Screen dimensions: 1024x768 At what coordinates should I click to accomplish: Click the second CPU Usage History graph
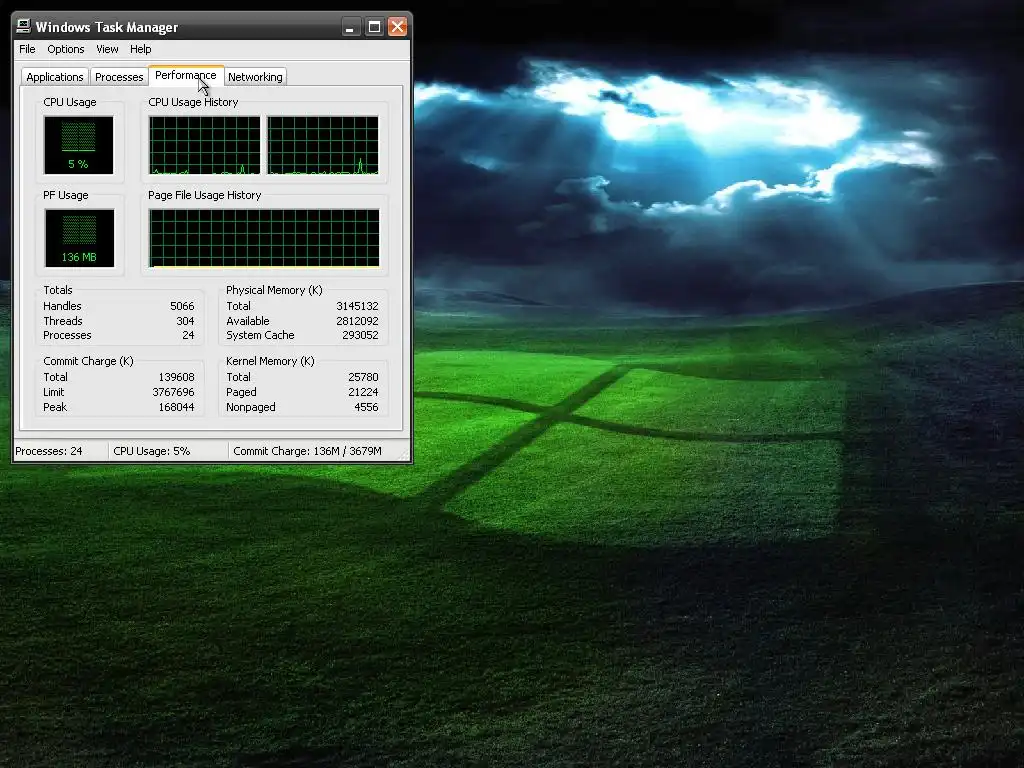pyautogui.click(x=323, y=145)
